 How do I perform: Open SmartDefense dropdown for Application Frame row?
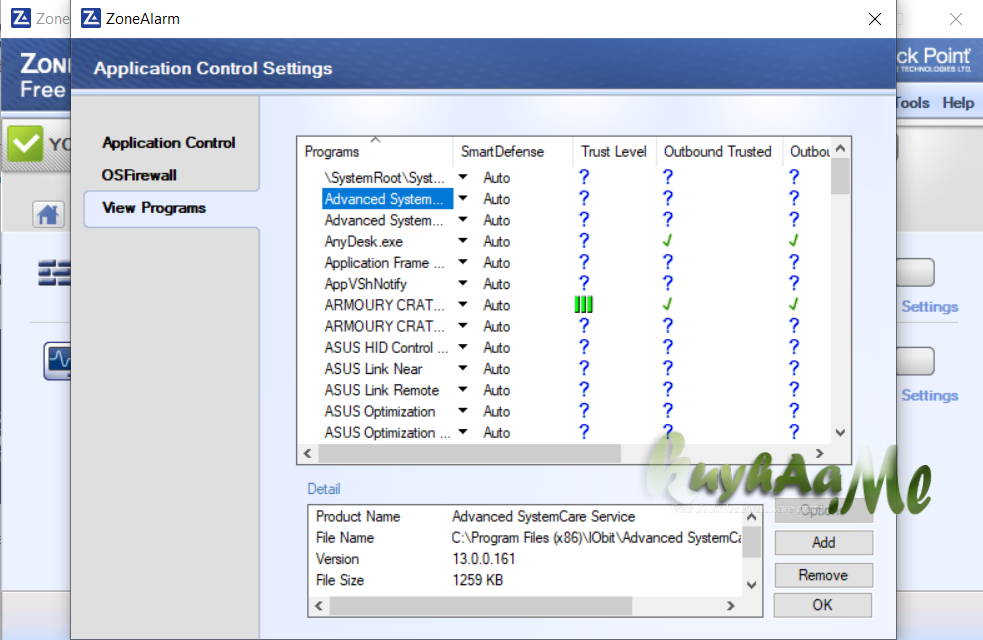click(x=463, y=262)
